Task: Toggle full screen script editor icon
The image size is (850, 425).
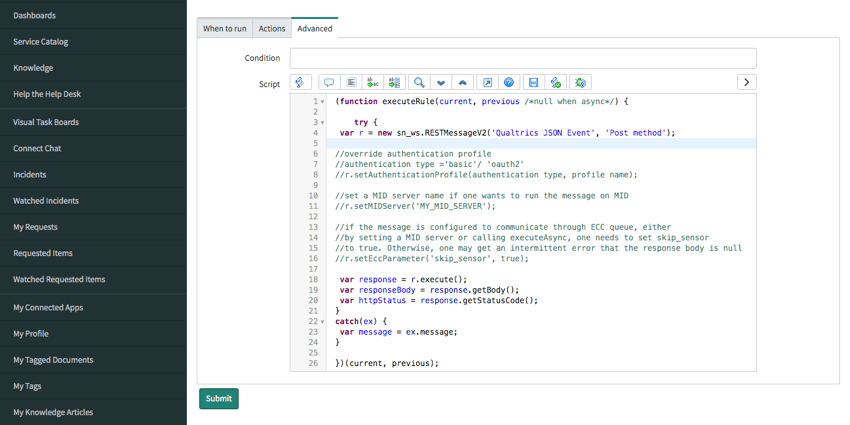Action: 487,82
